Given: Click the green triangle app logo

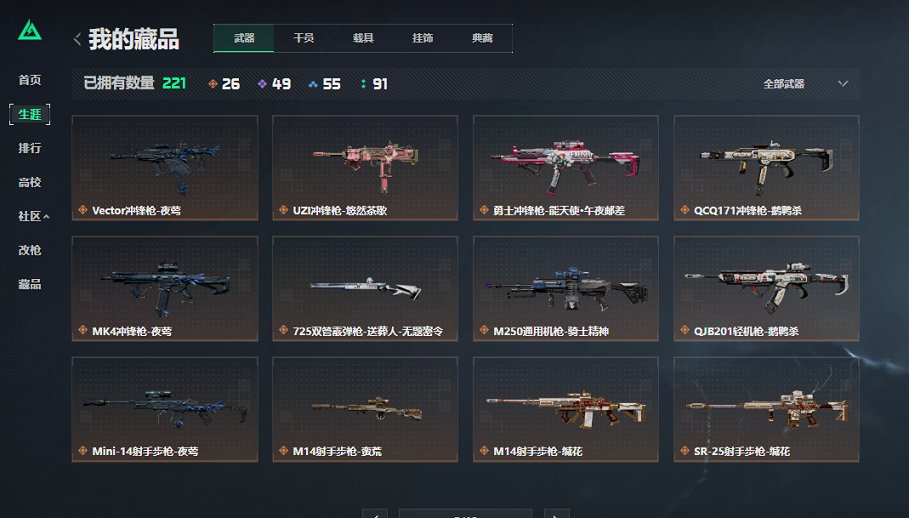Looking at the screenshot, I should pos(30,30).
